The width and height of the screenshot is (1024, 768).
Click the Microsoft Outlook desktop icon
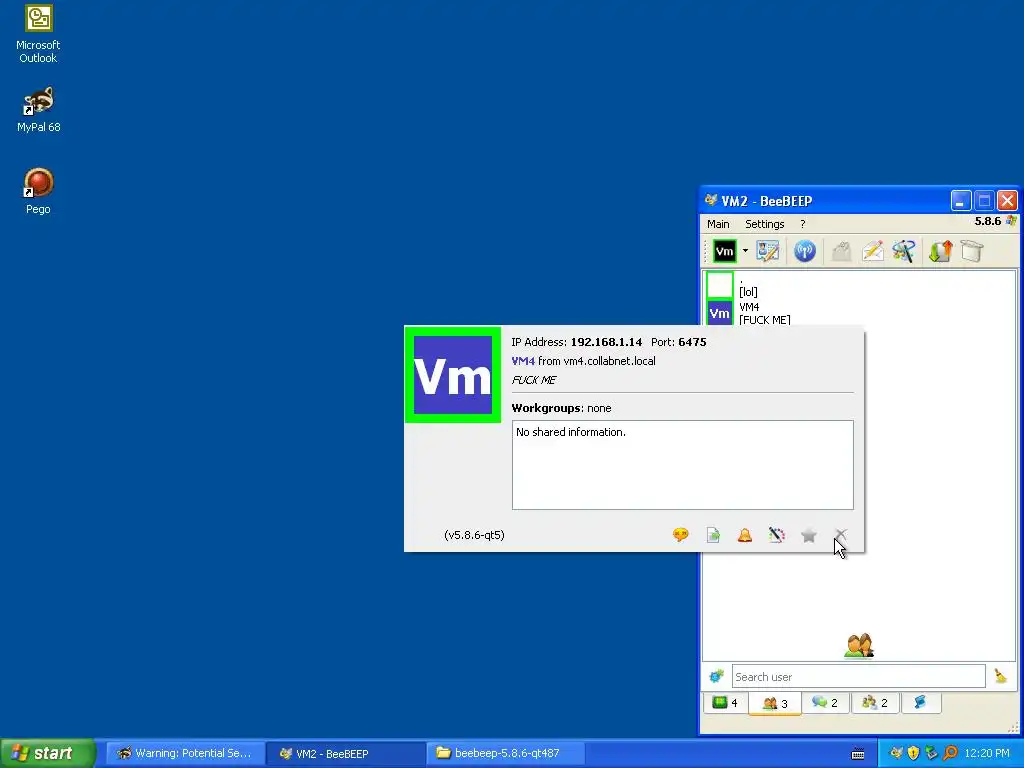38,34
